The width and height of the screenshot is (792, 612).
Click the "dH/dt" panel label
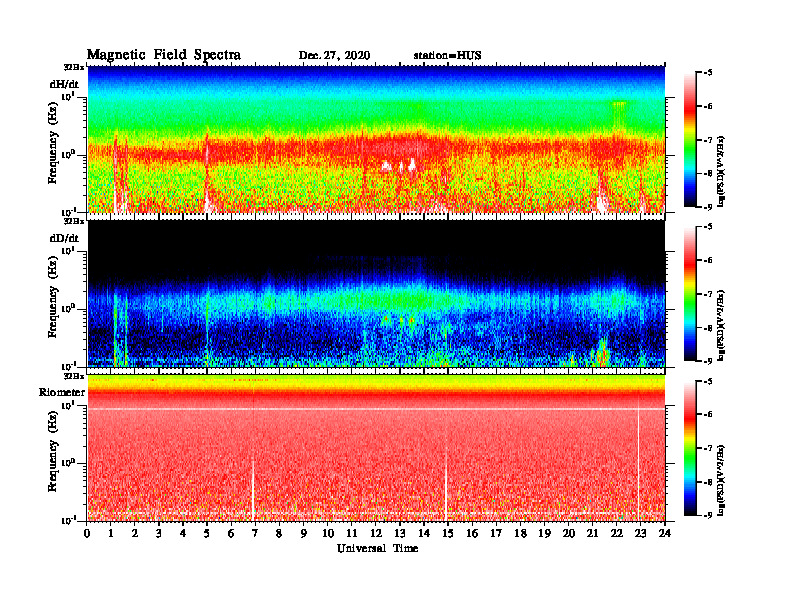pos(64,84)
